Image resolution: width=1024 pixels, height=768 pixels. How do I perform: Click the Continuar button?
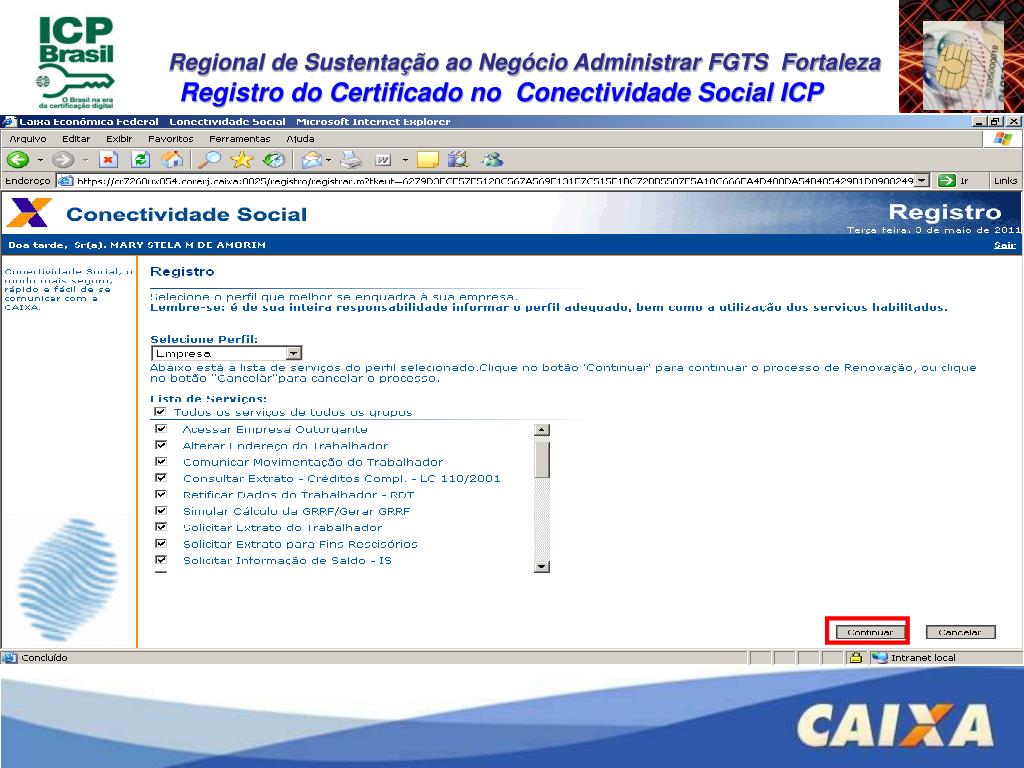(x=869, y=632)
